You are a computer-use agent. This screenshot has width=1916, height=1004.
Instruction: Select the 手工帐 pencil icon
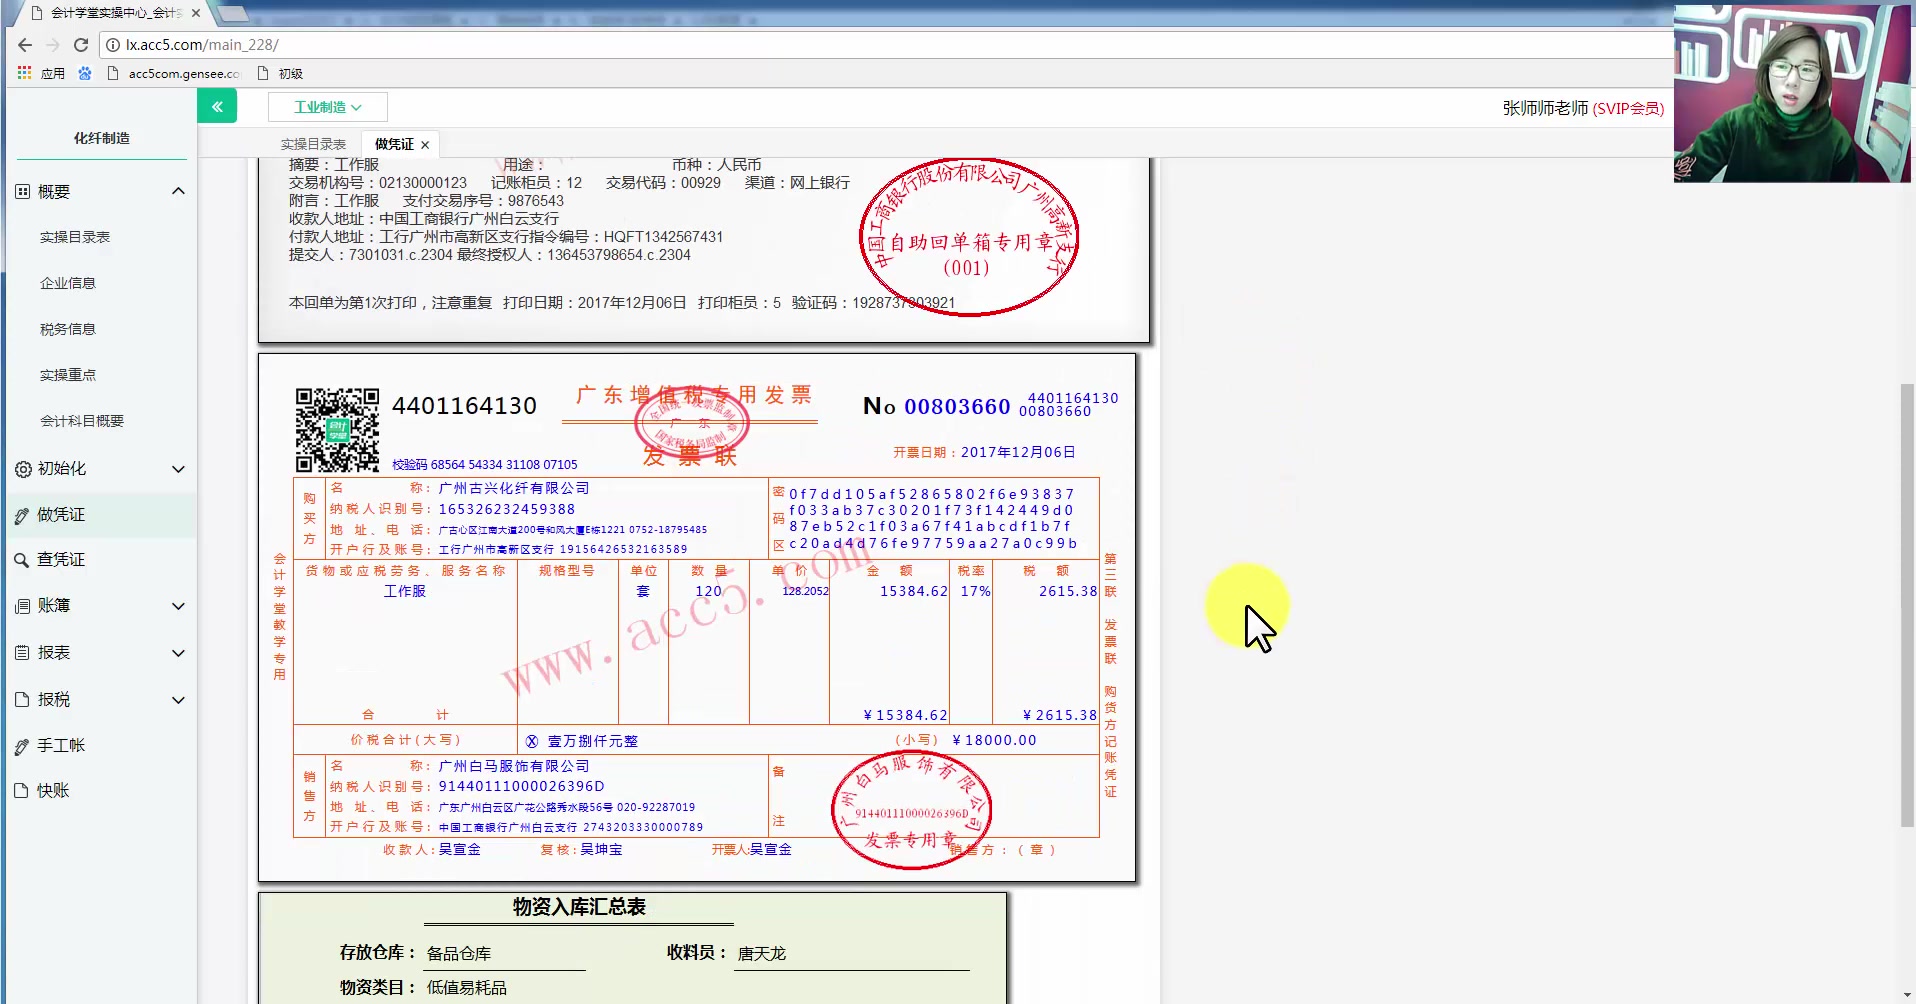(20, 745)
